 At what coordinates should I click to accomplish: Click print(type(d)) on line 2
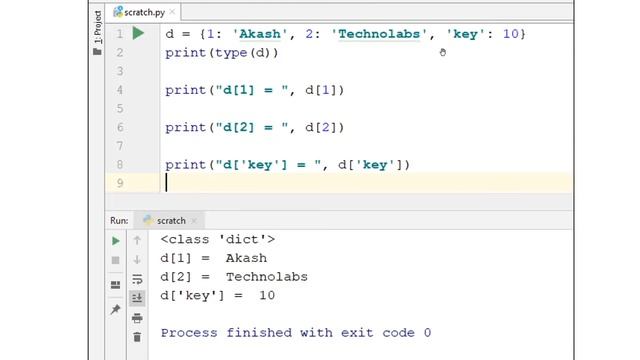(222, 53)
